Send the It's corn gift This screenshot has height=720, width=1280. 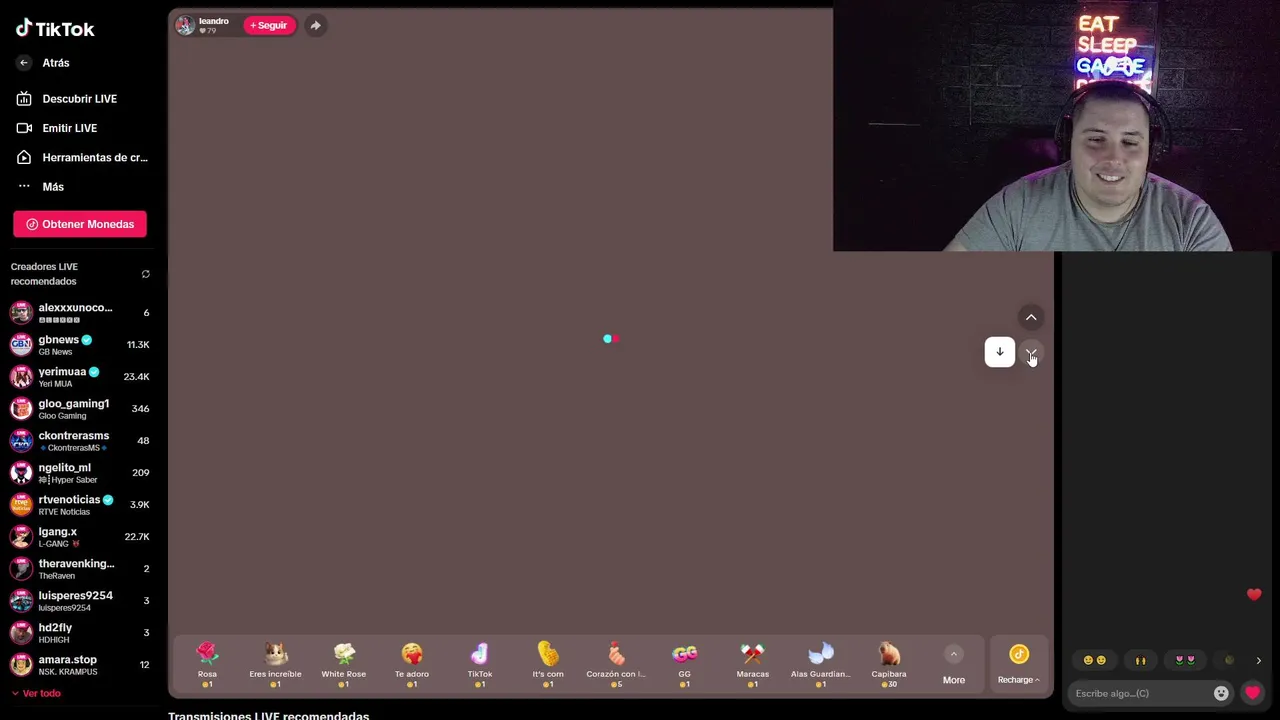548,665
